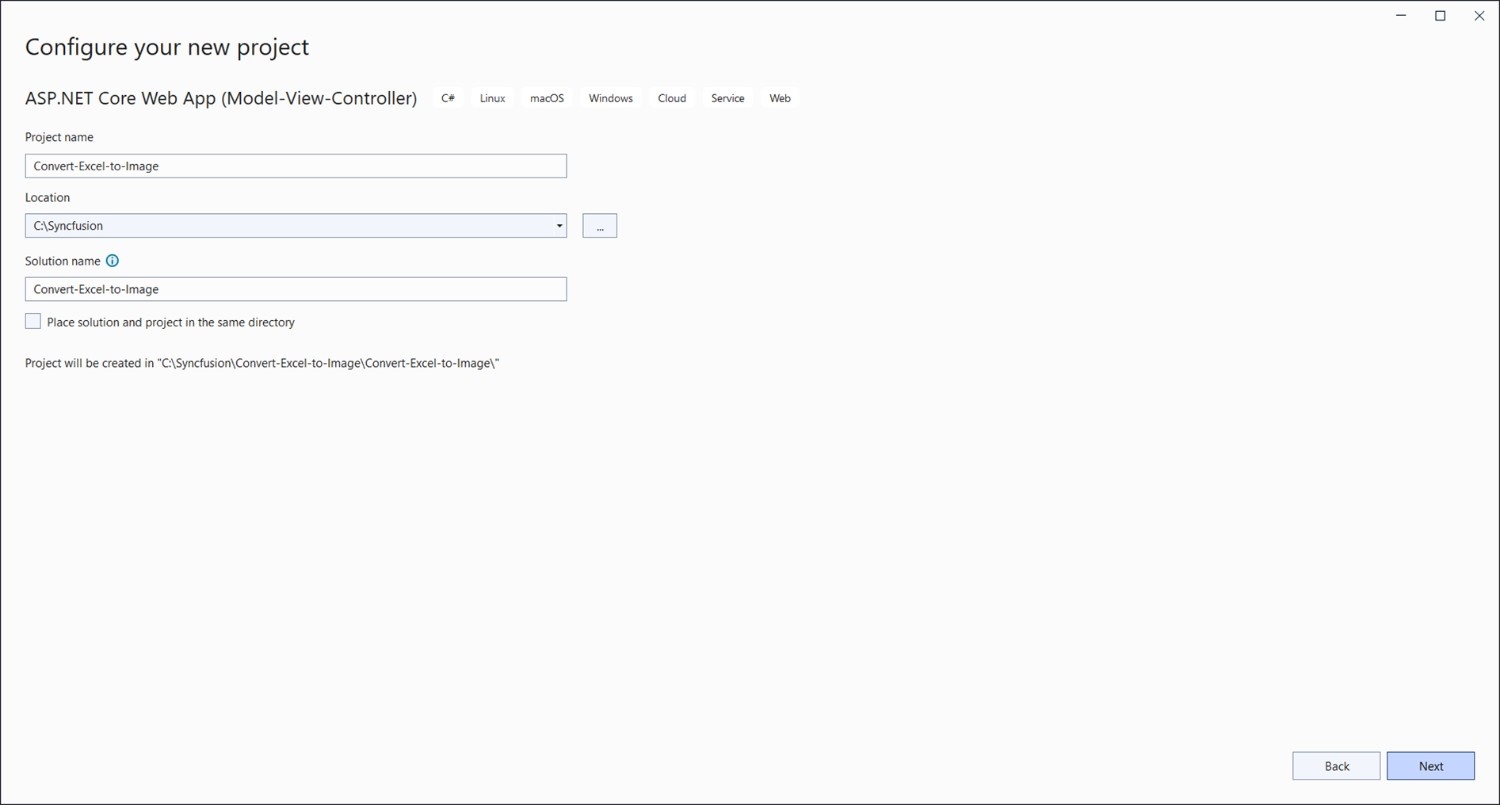This screenshot has width=1500, height=805.
Task: Click the Service project type tag
Action: click(727, 98)
